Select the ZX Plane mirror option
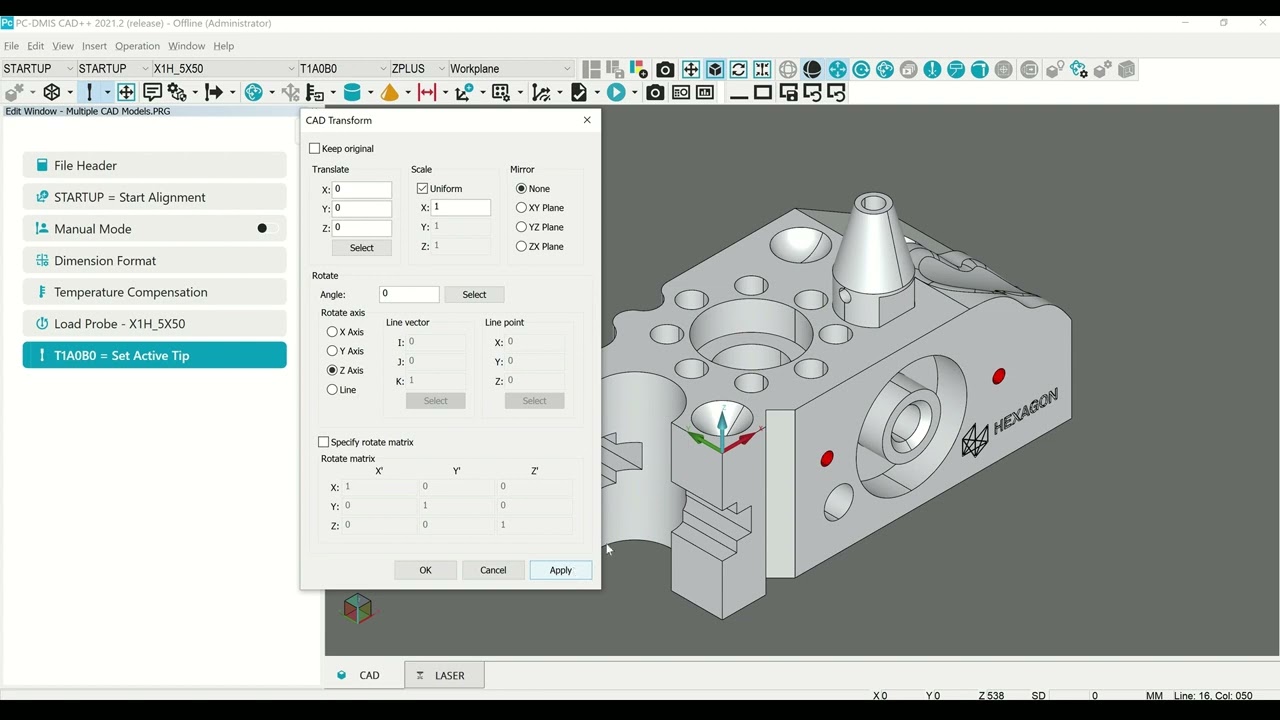 (x=522, y=246)
